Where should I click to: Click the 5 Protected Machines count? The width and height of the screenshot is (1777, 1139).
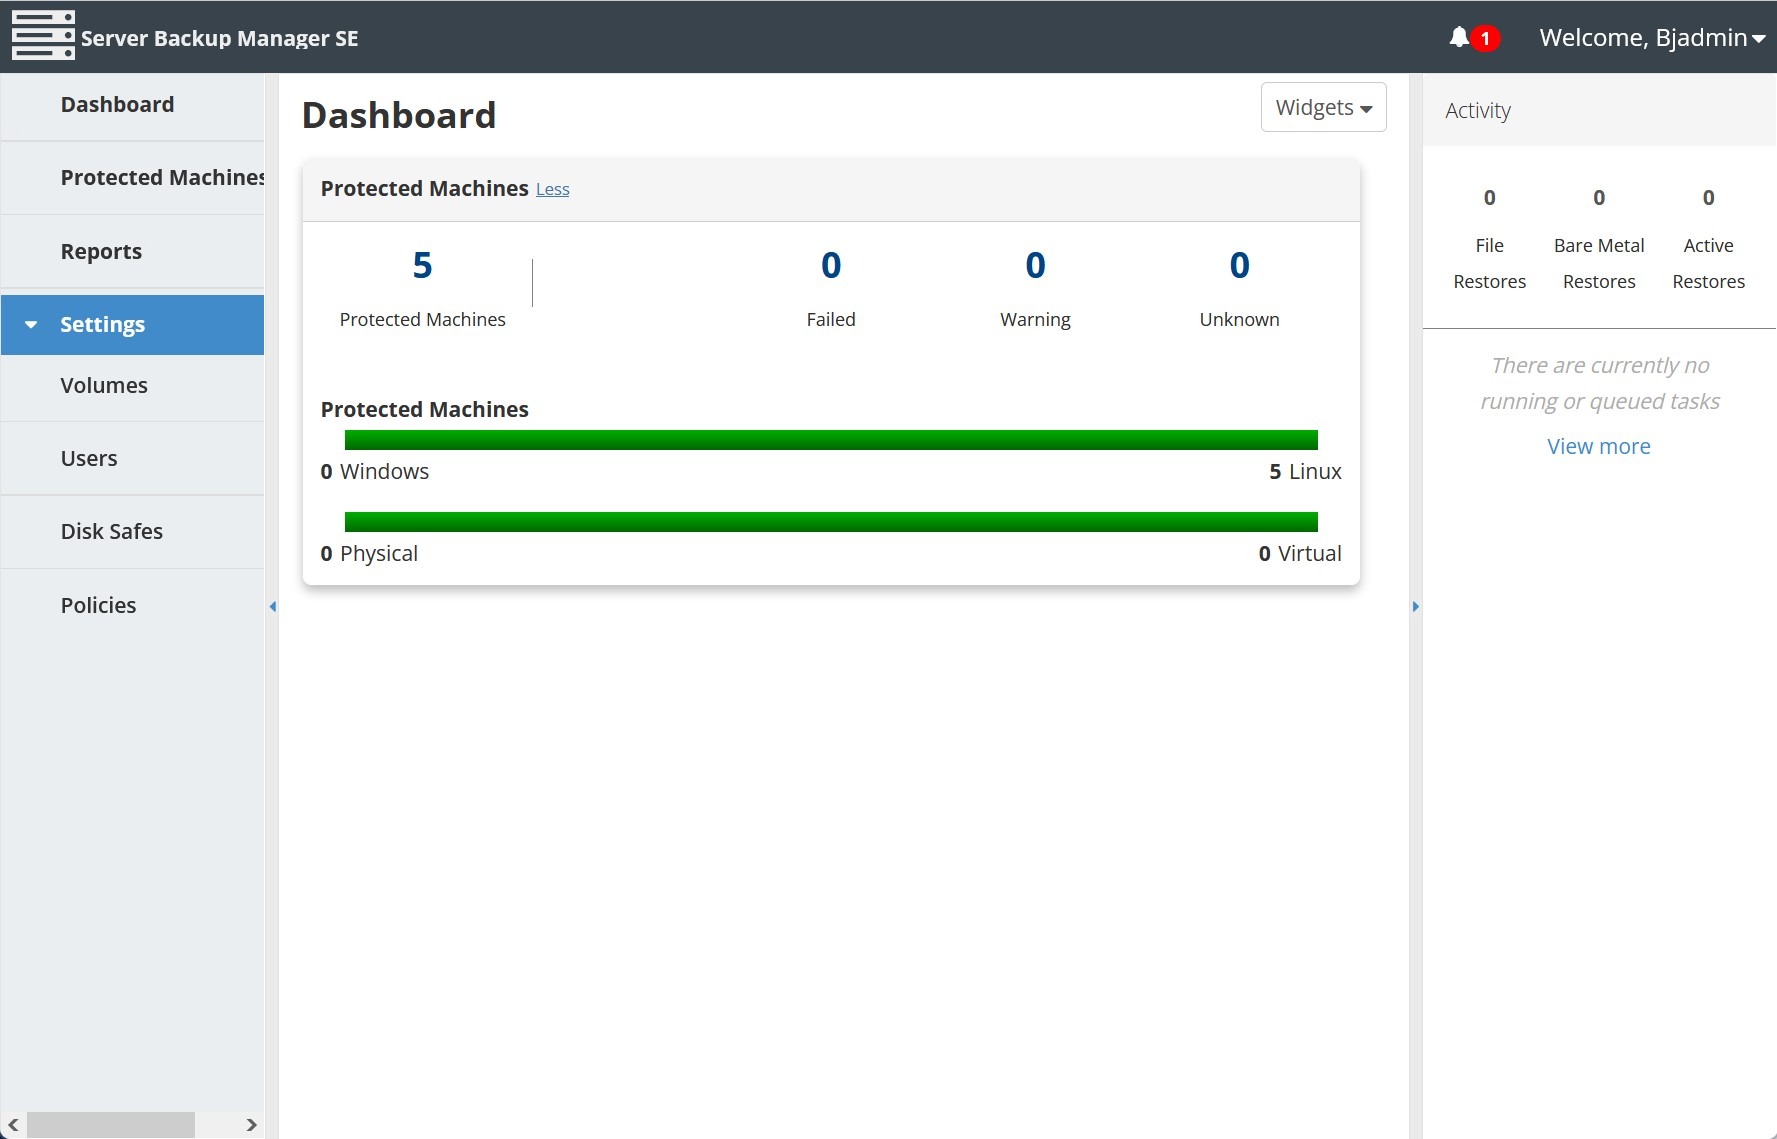(x=422, y=265)
